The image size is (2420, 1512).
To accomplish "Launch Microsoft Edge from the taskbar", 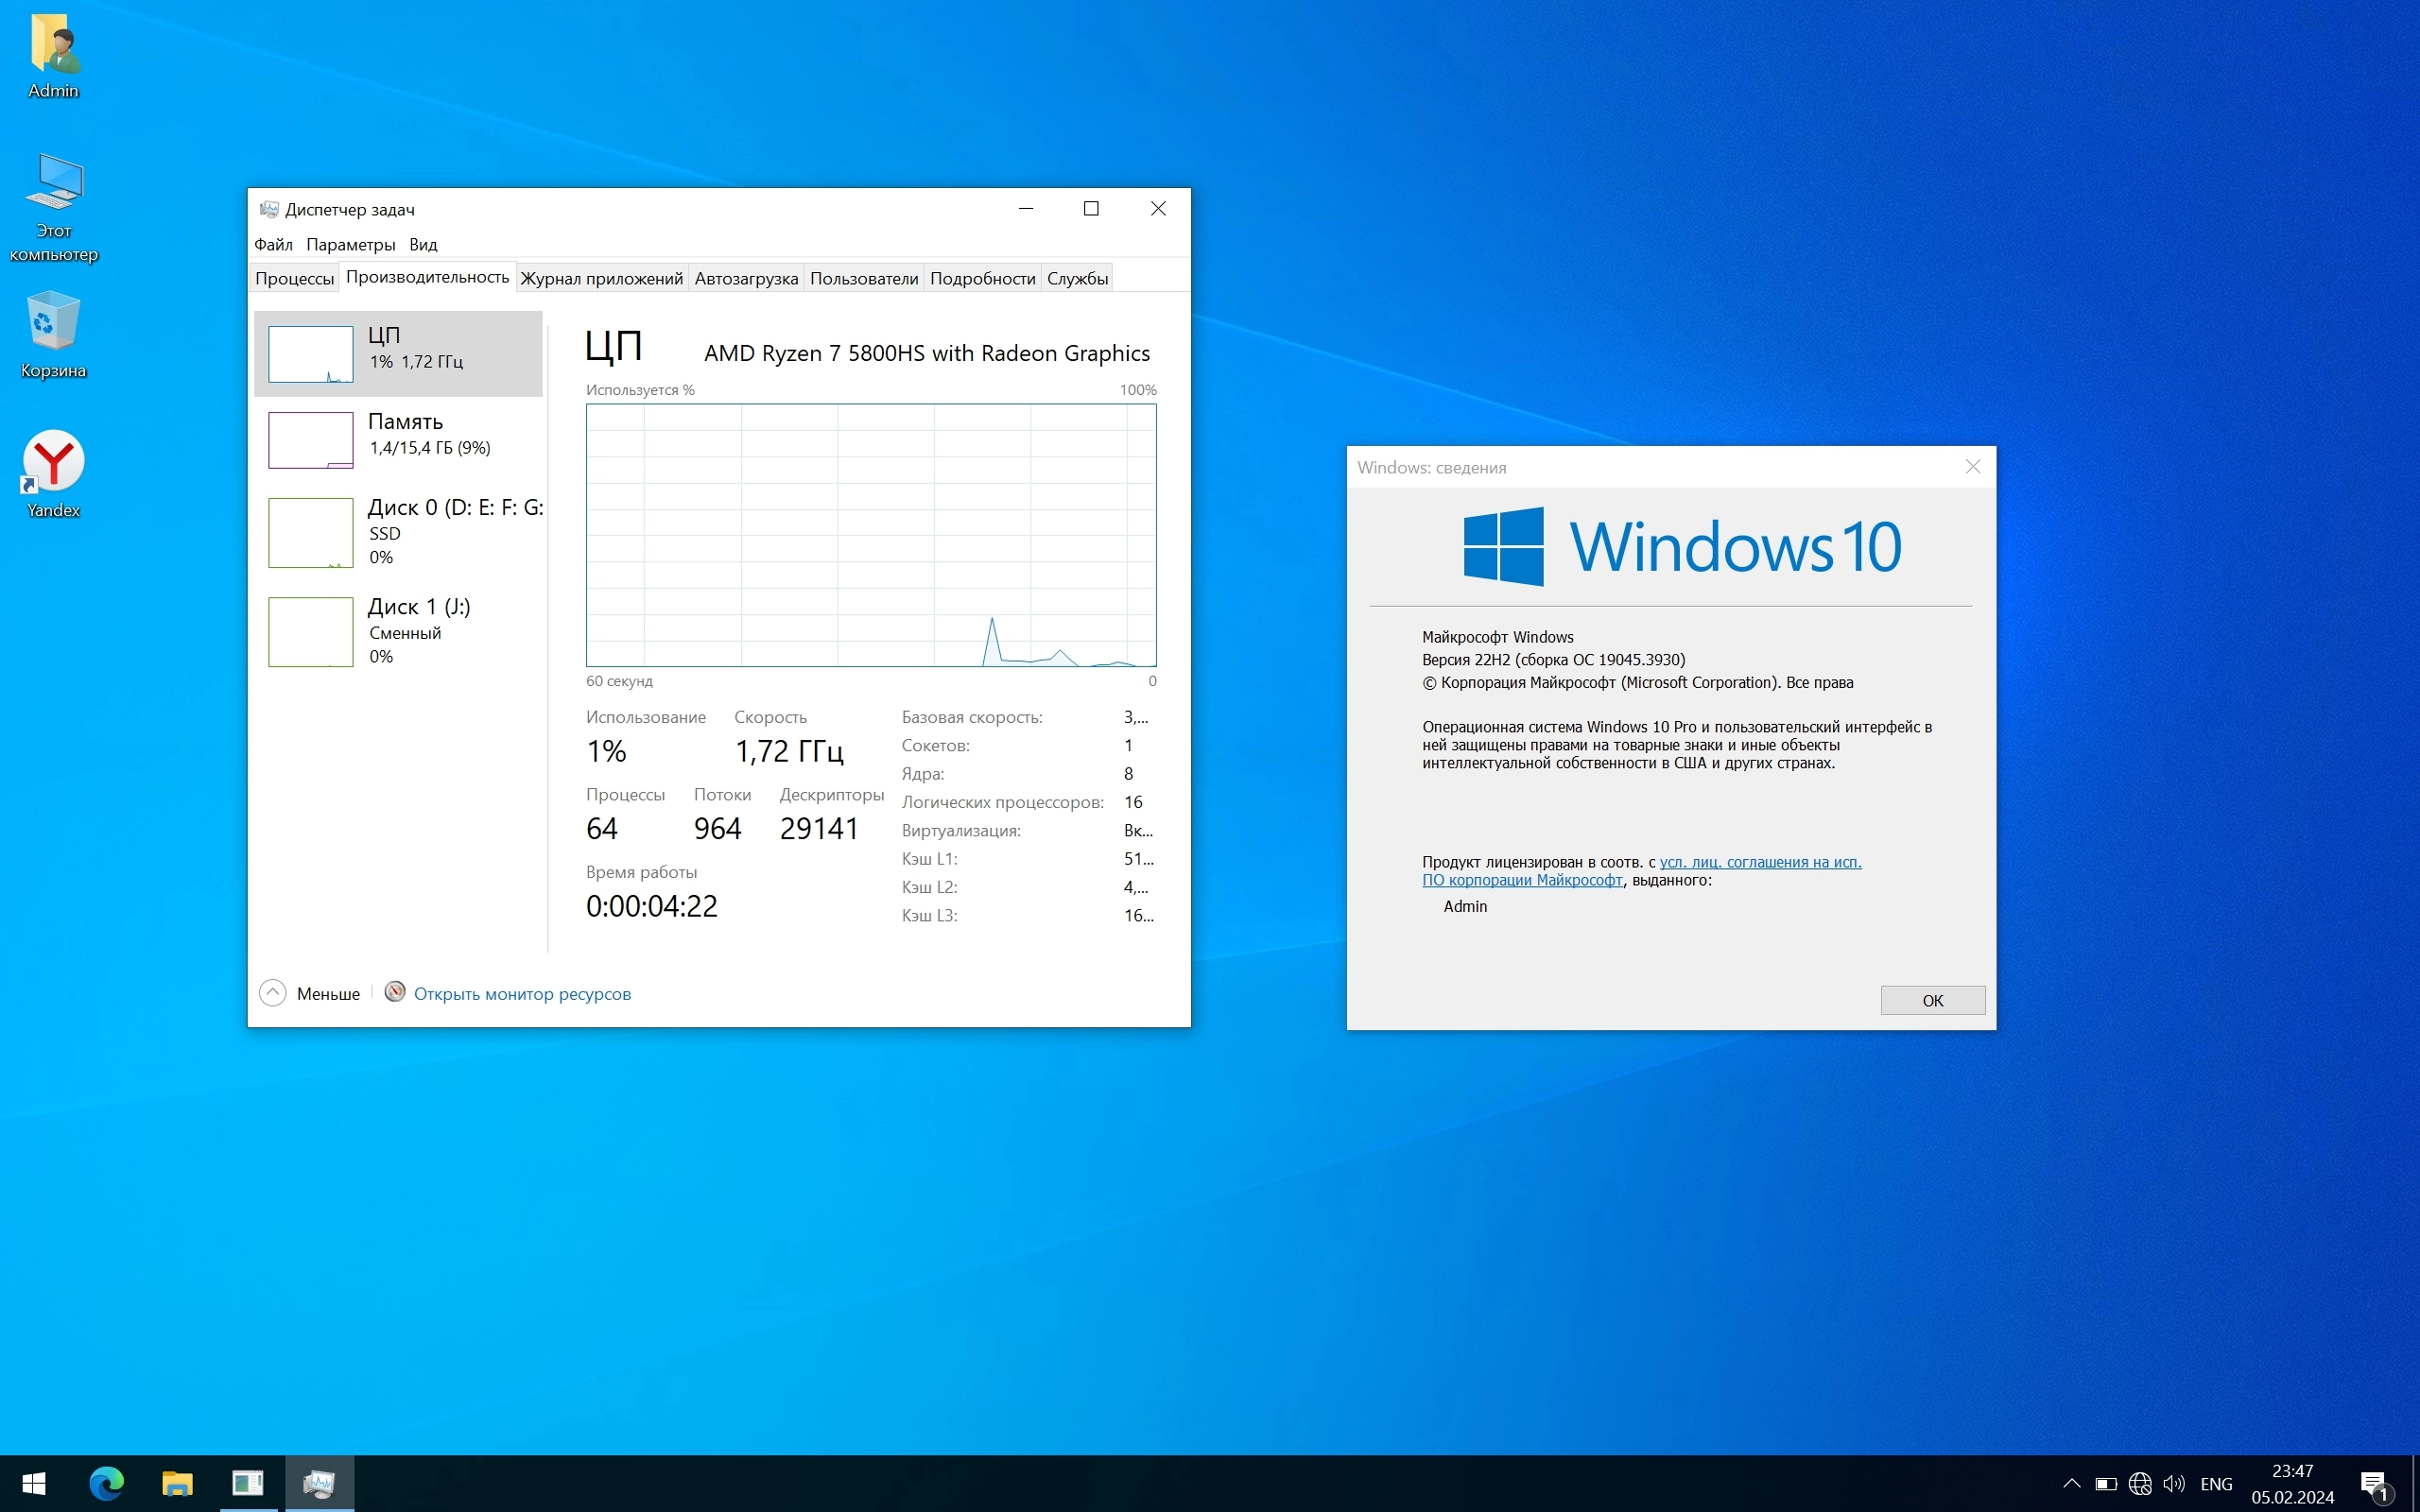I will [106, 1483].
